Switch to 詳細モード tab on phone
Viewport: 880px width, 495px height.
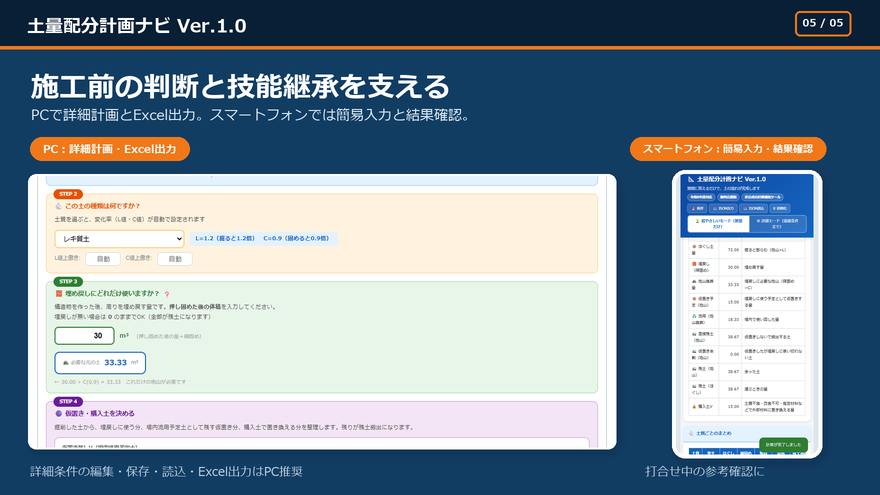coord(778,224)
